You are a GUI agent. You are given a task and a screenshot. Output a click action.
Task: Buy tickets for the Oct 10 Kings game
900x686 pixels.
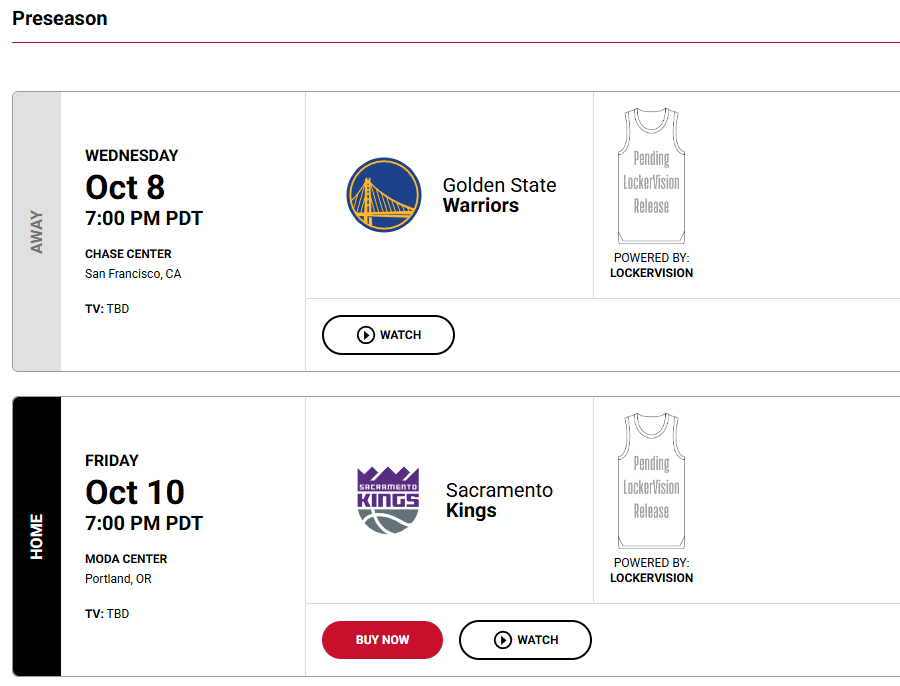(x=382, y=640)
